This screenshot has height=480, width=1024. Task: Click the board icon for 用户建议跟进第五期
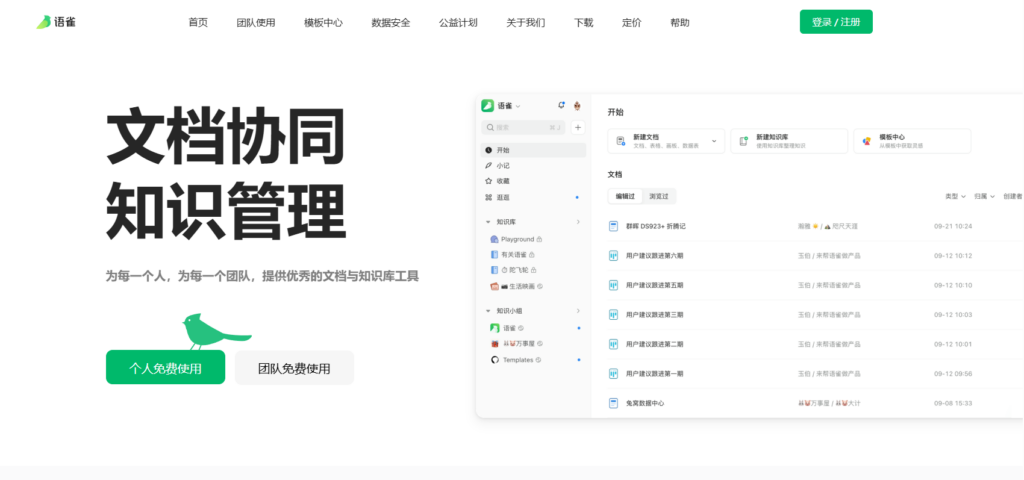pyautogui.click(x=613, y=285)
